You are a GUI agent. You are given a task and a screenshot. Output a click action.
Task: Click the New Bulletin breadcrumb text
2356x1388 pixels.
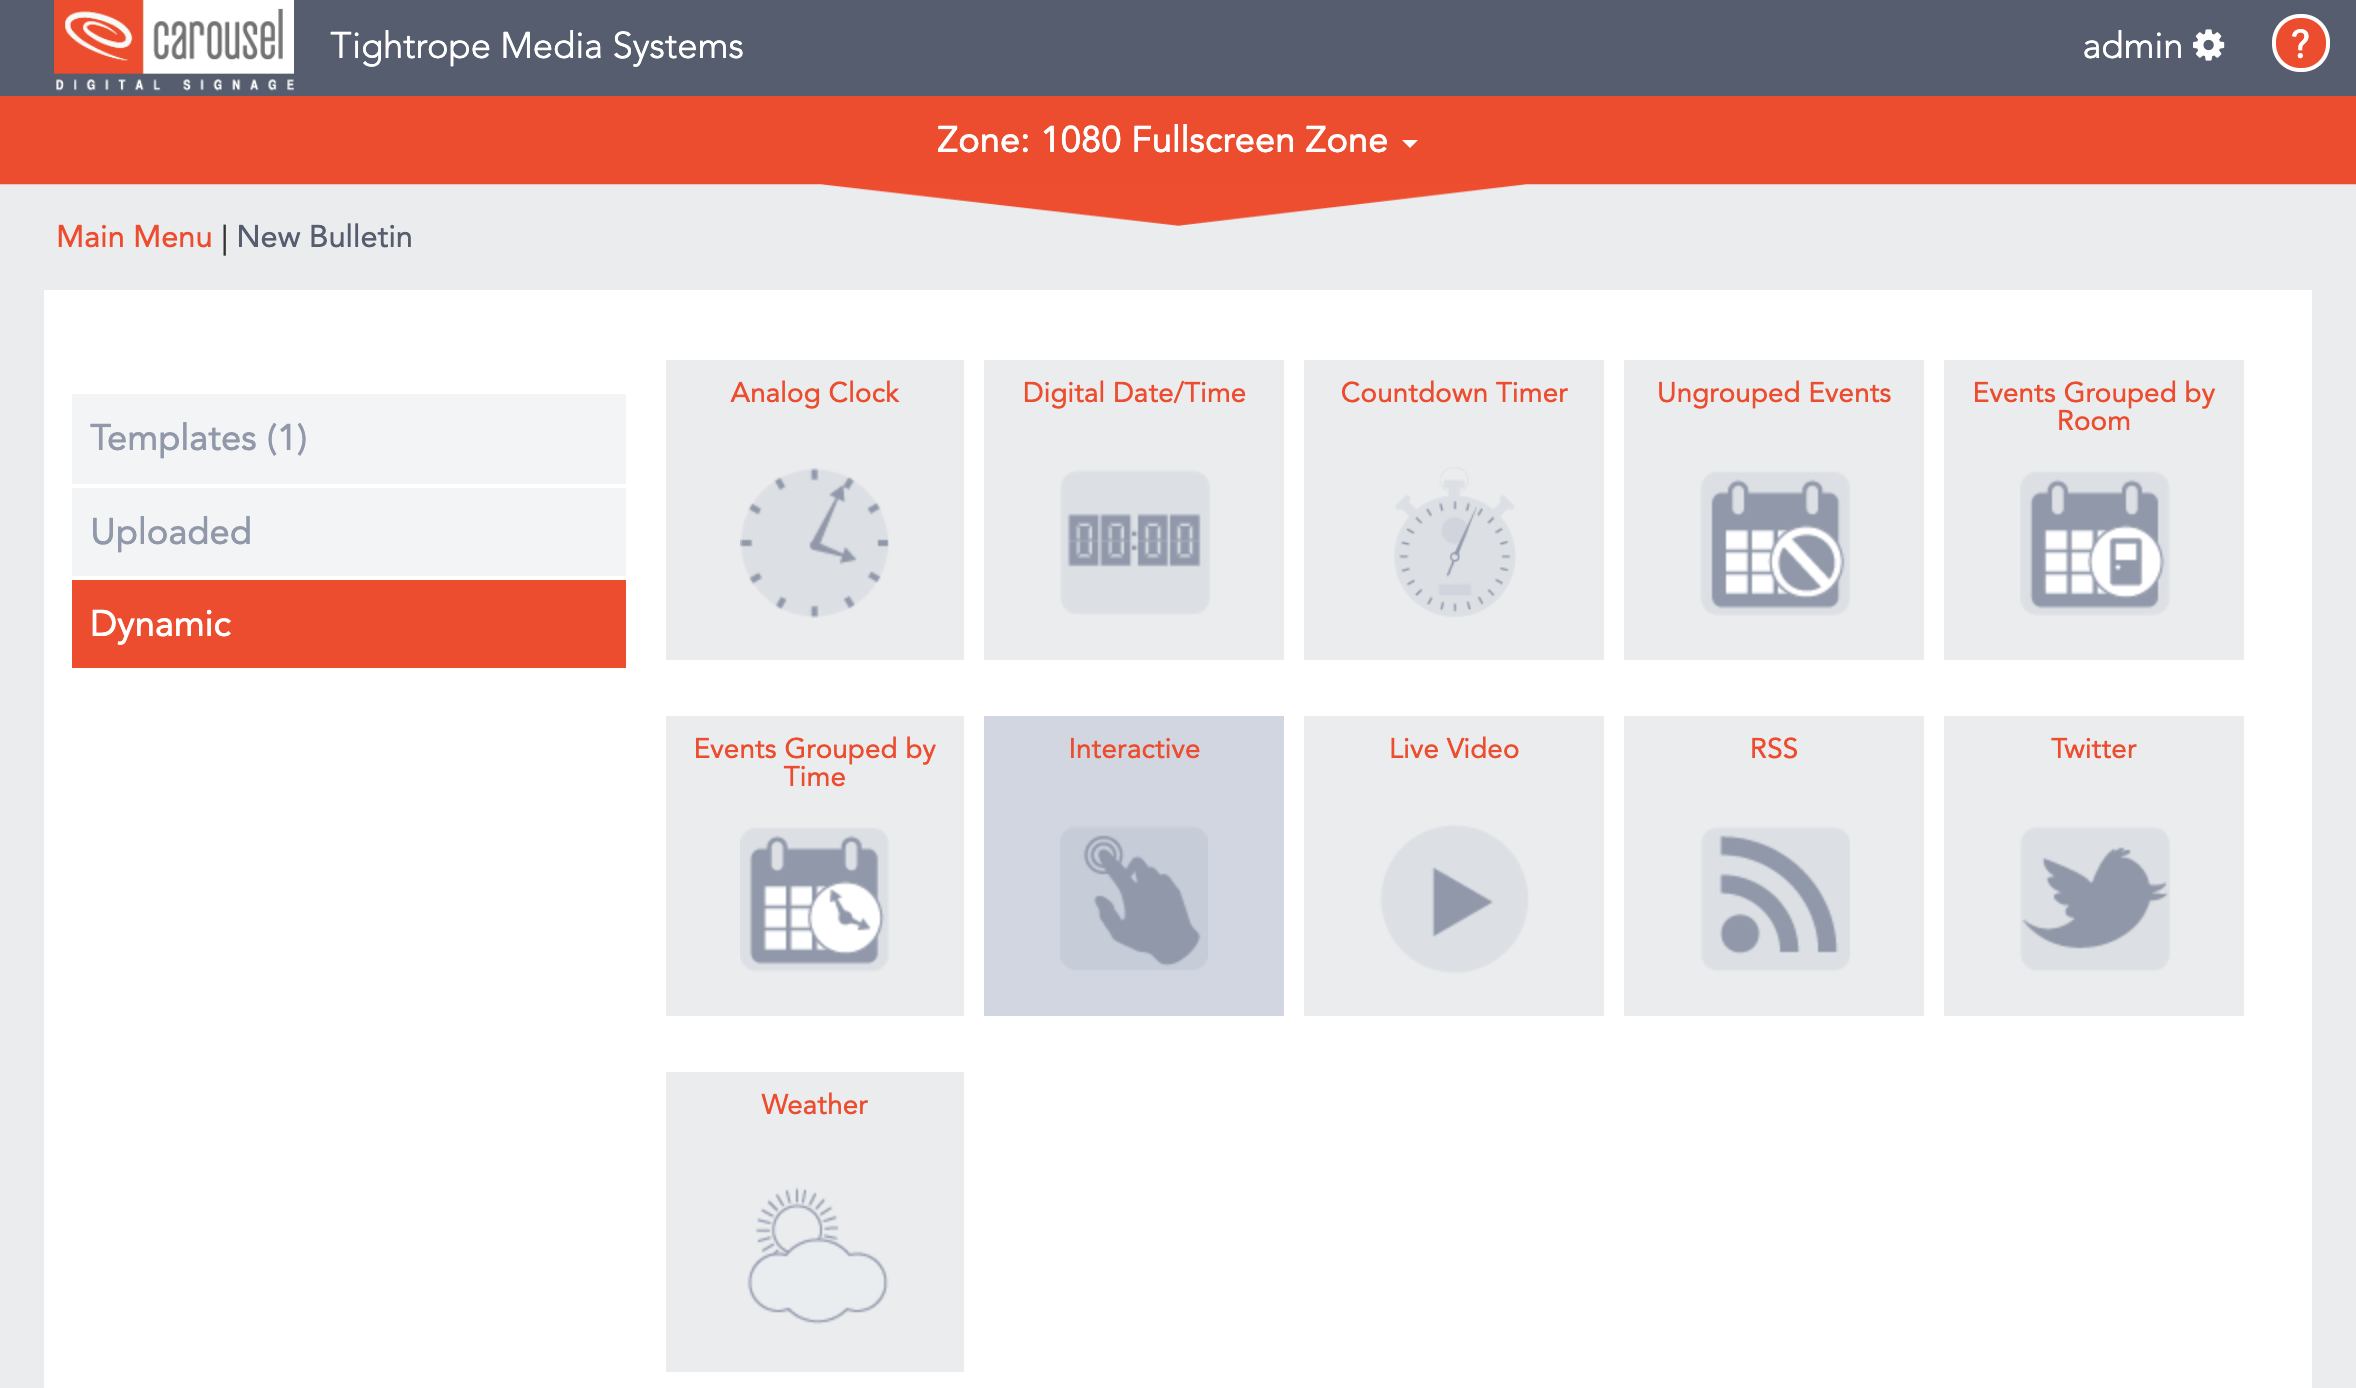[x=325, y=237]
